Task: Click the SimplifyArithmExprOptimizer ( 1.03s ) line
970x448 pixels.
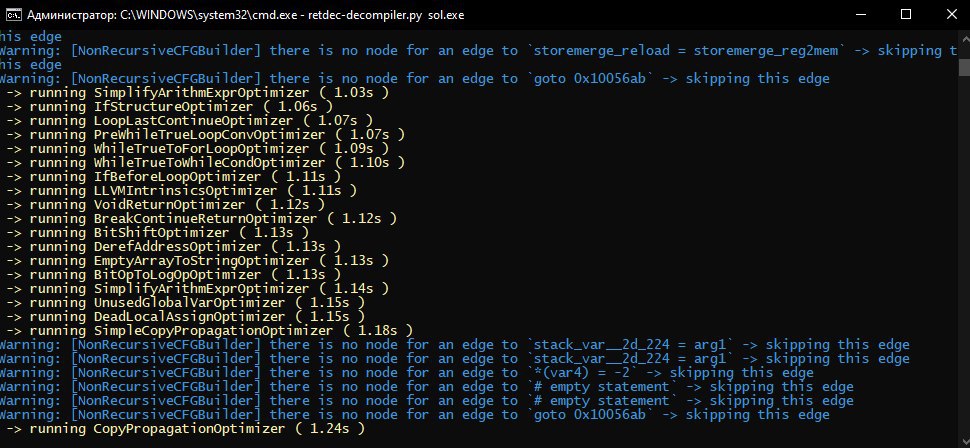Action: [x=197, y=93]
